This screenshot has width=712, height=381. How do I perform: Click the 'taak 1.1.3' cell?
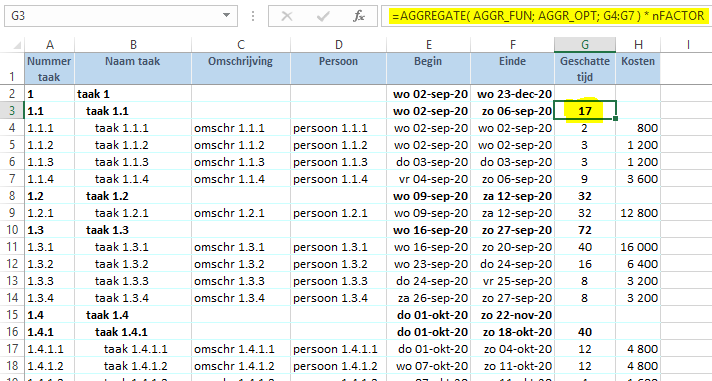click(133, 162)
